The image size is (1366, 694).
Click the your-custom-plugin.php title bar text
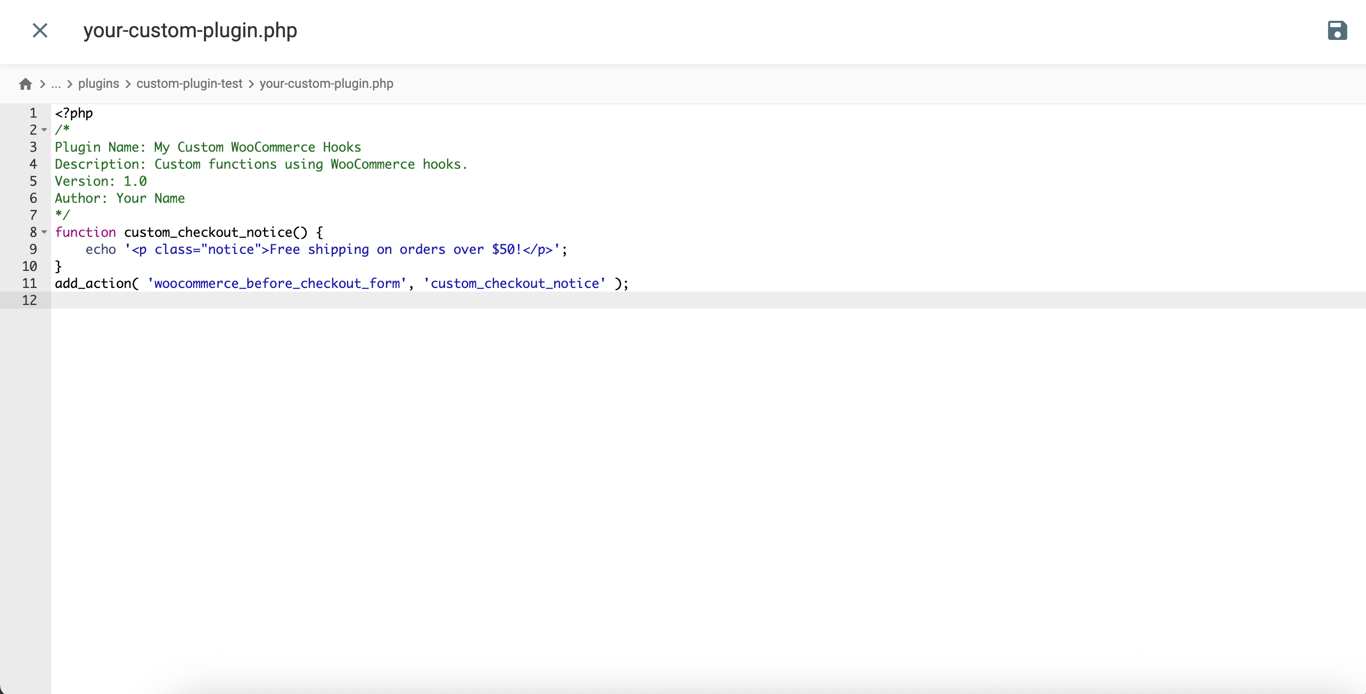(190, 31)
